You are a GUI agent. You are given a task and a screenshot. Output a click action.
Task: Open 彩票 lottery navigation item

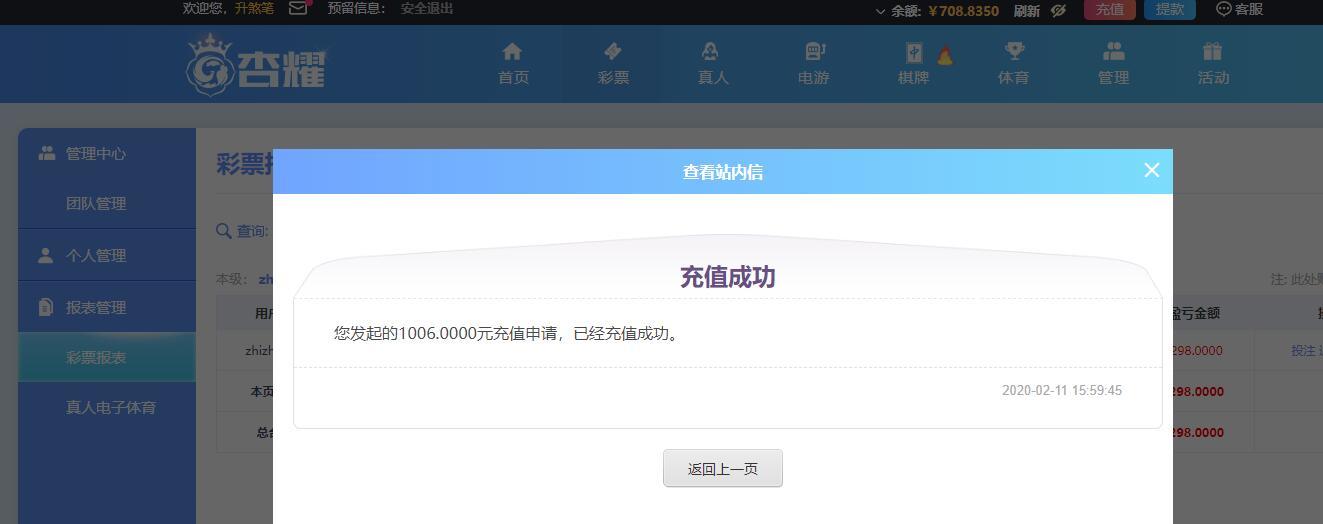coord(613,63)
